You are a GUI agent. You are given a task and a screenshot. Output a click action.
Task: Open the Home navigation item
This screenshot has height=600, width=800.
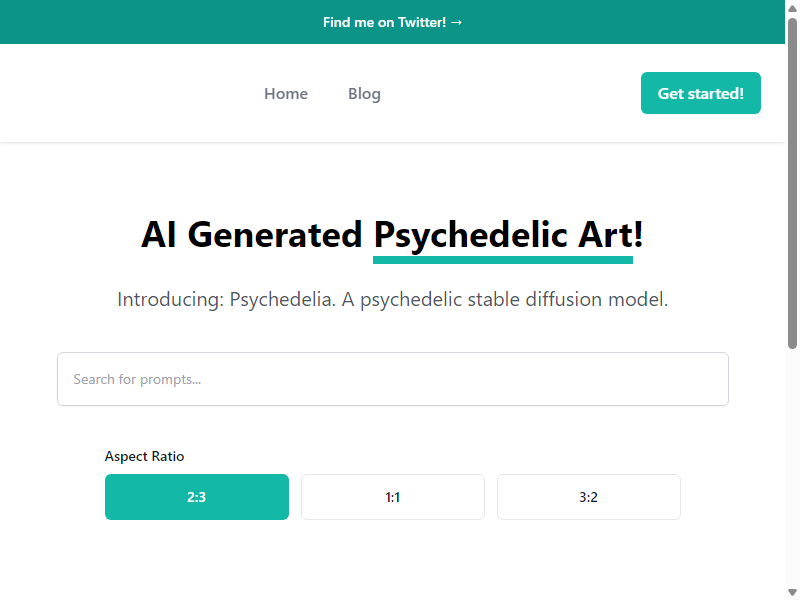click(x=286, y=94)
